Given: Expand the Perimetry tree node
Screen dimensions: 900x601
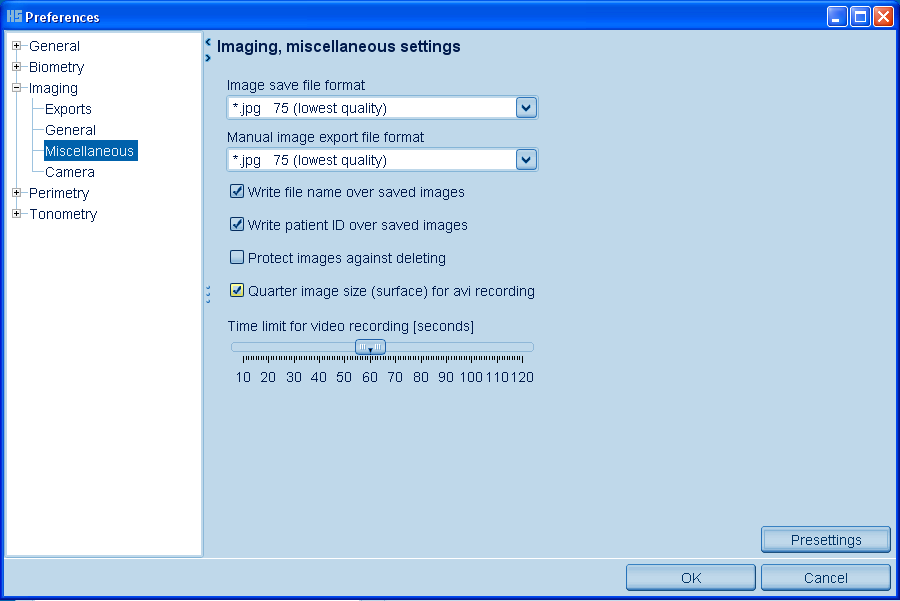Looking at the screenshot, I should pyautogui.click(x=17, y=193).
